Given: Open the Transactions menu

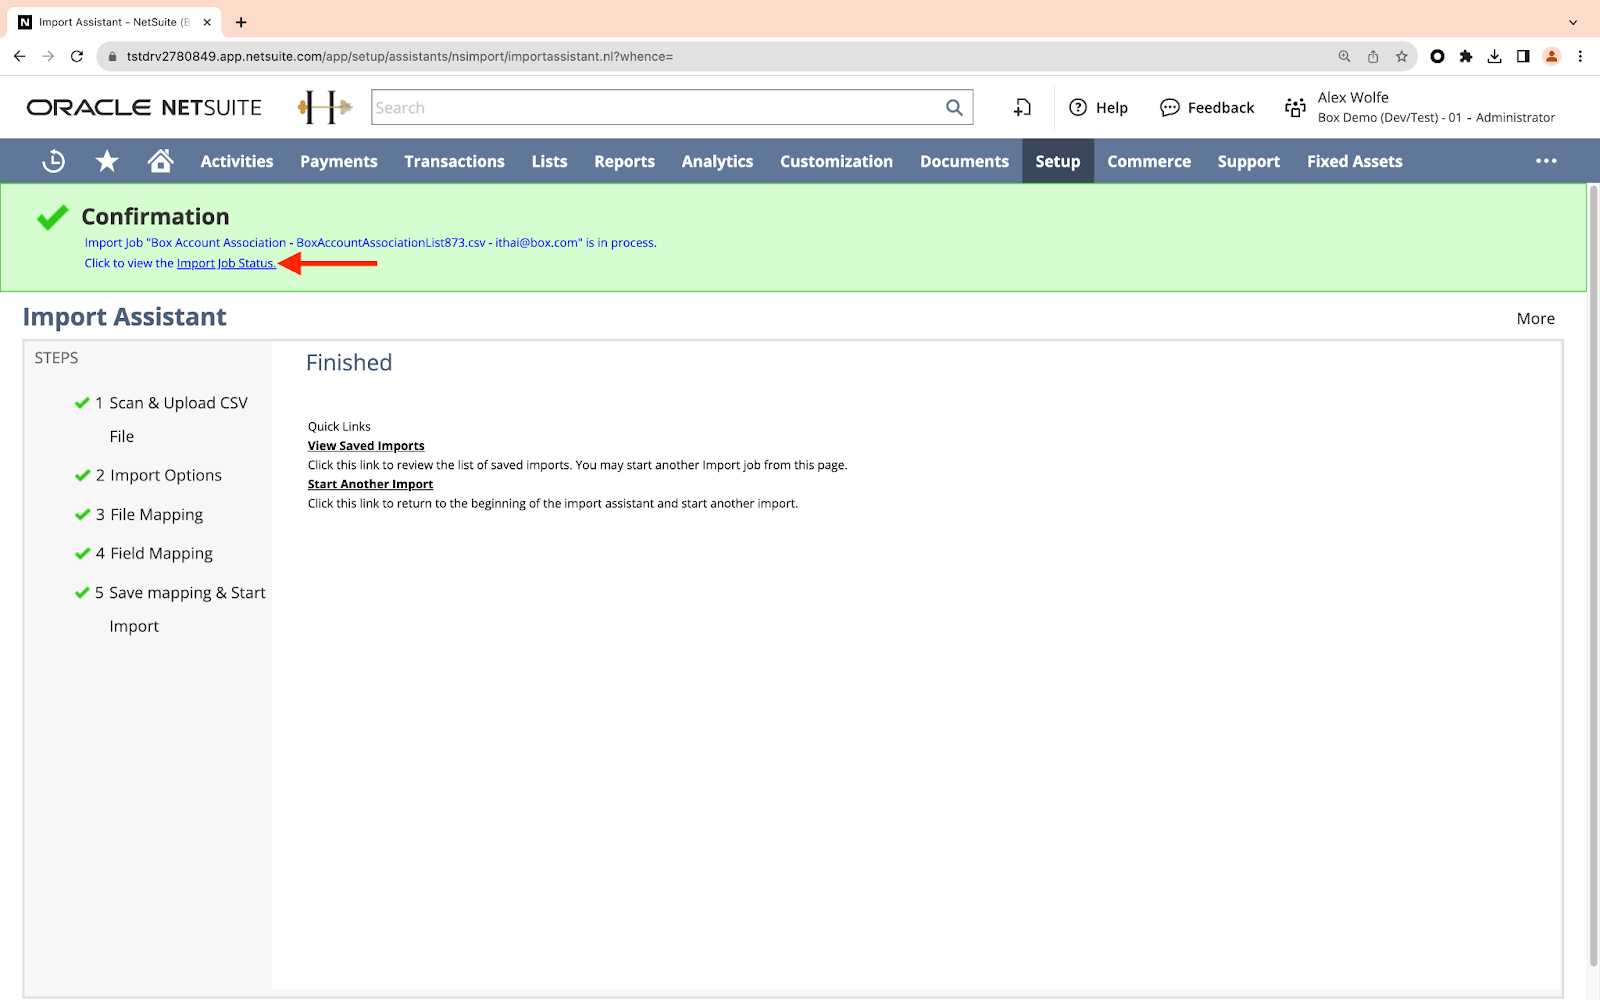Looking at the screenshot, I should click(x=454, y=161).
